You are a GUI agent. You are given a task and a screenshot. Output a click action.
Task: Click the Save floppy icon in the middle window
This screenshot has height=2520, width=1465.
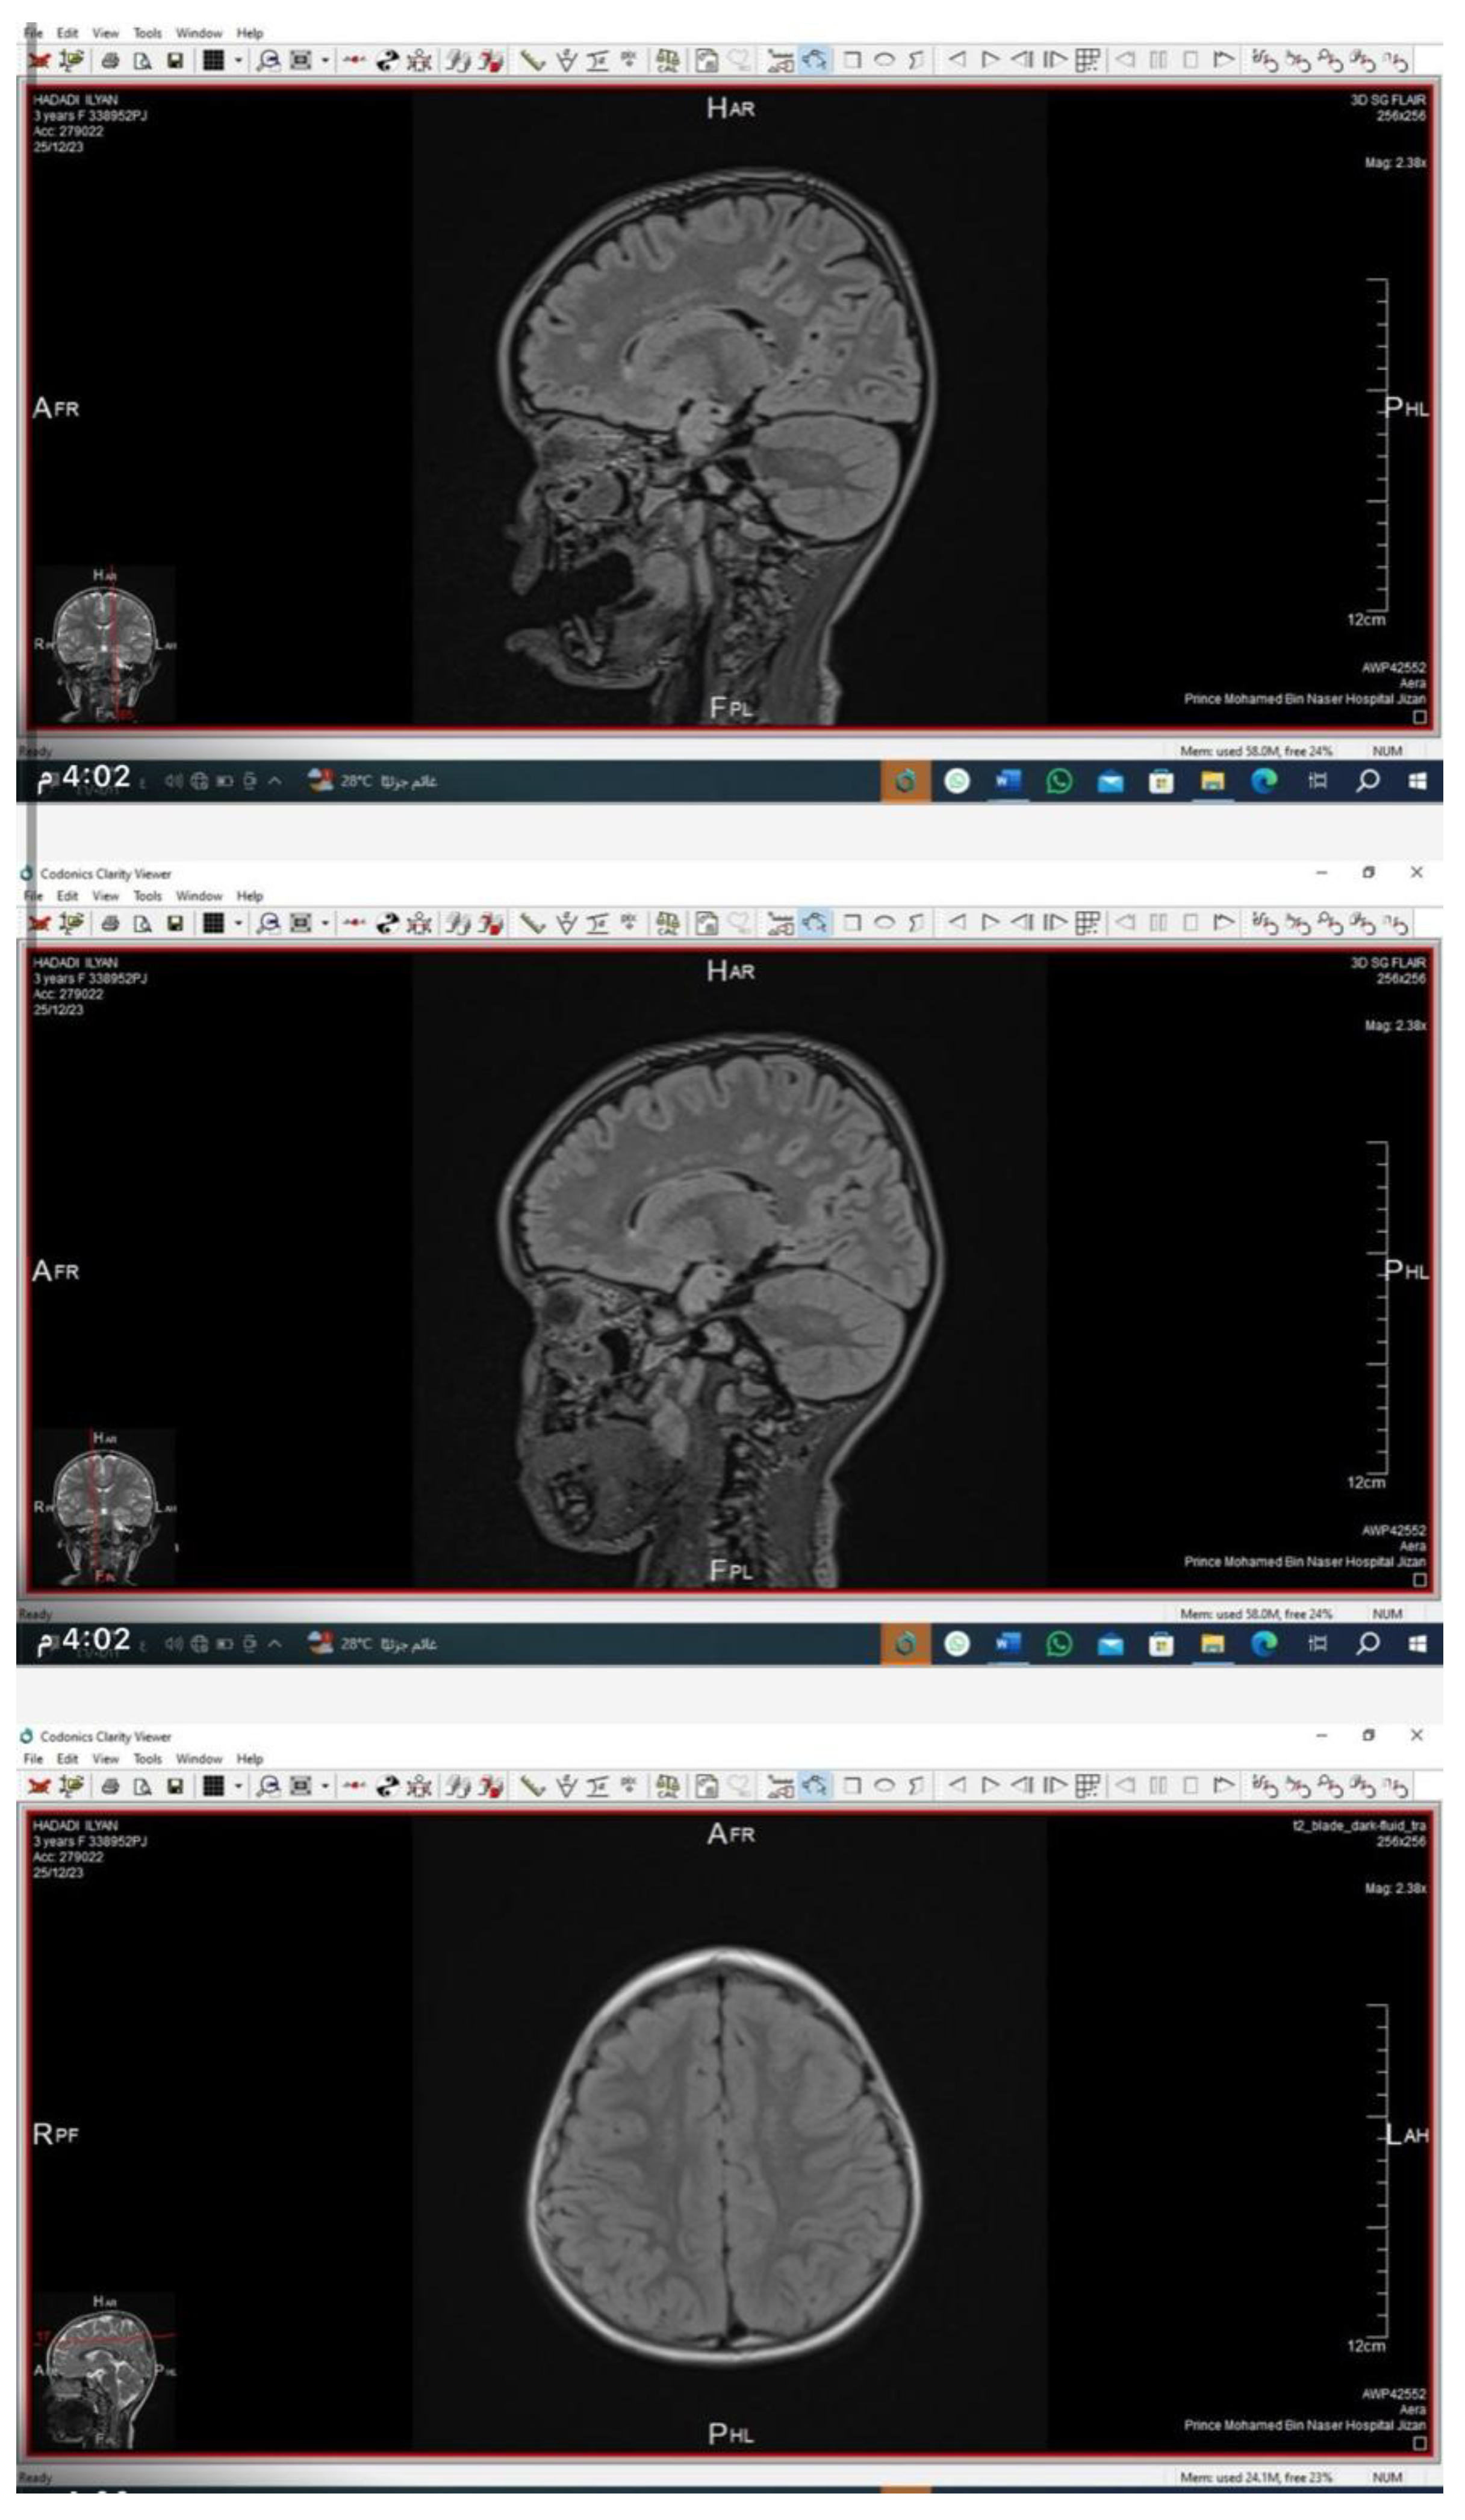[x=175, y=924]
